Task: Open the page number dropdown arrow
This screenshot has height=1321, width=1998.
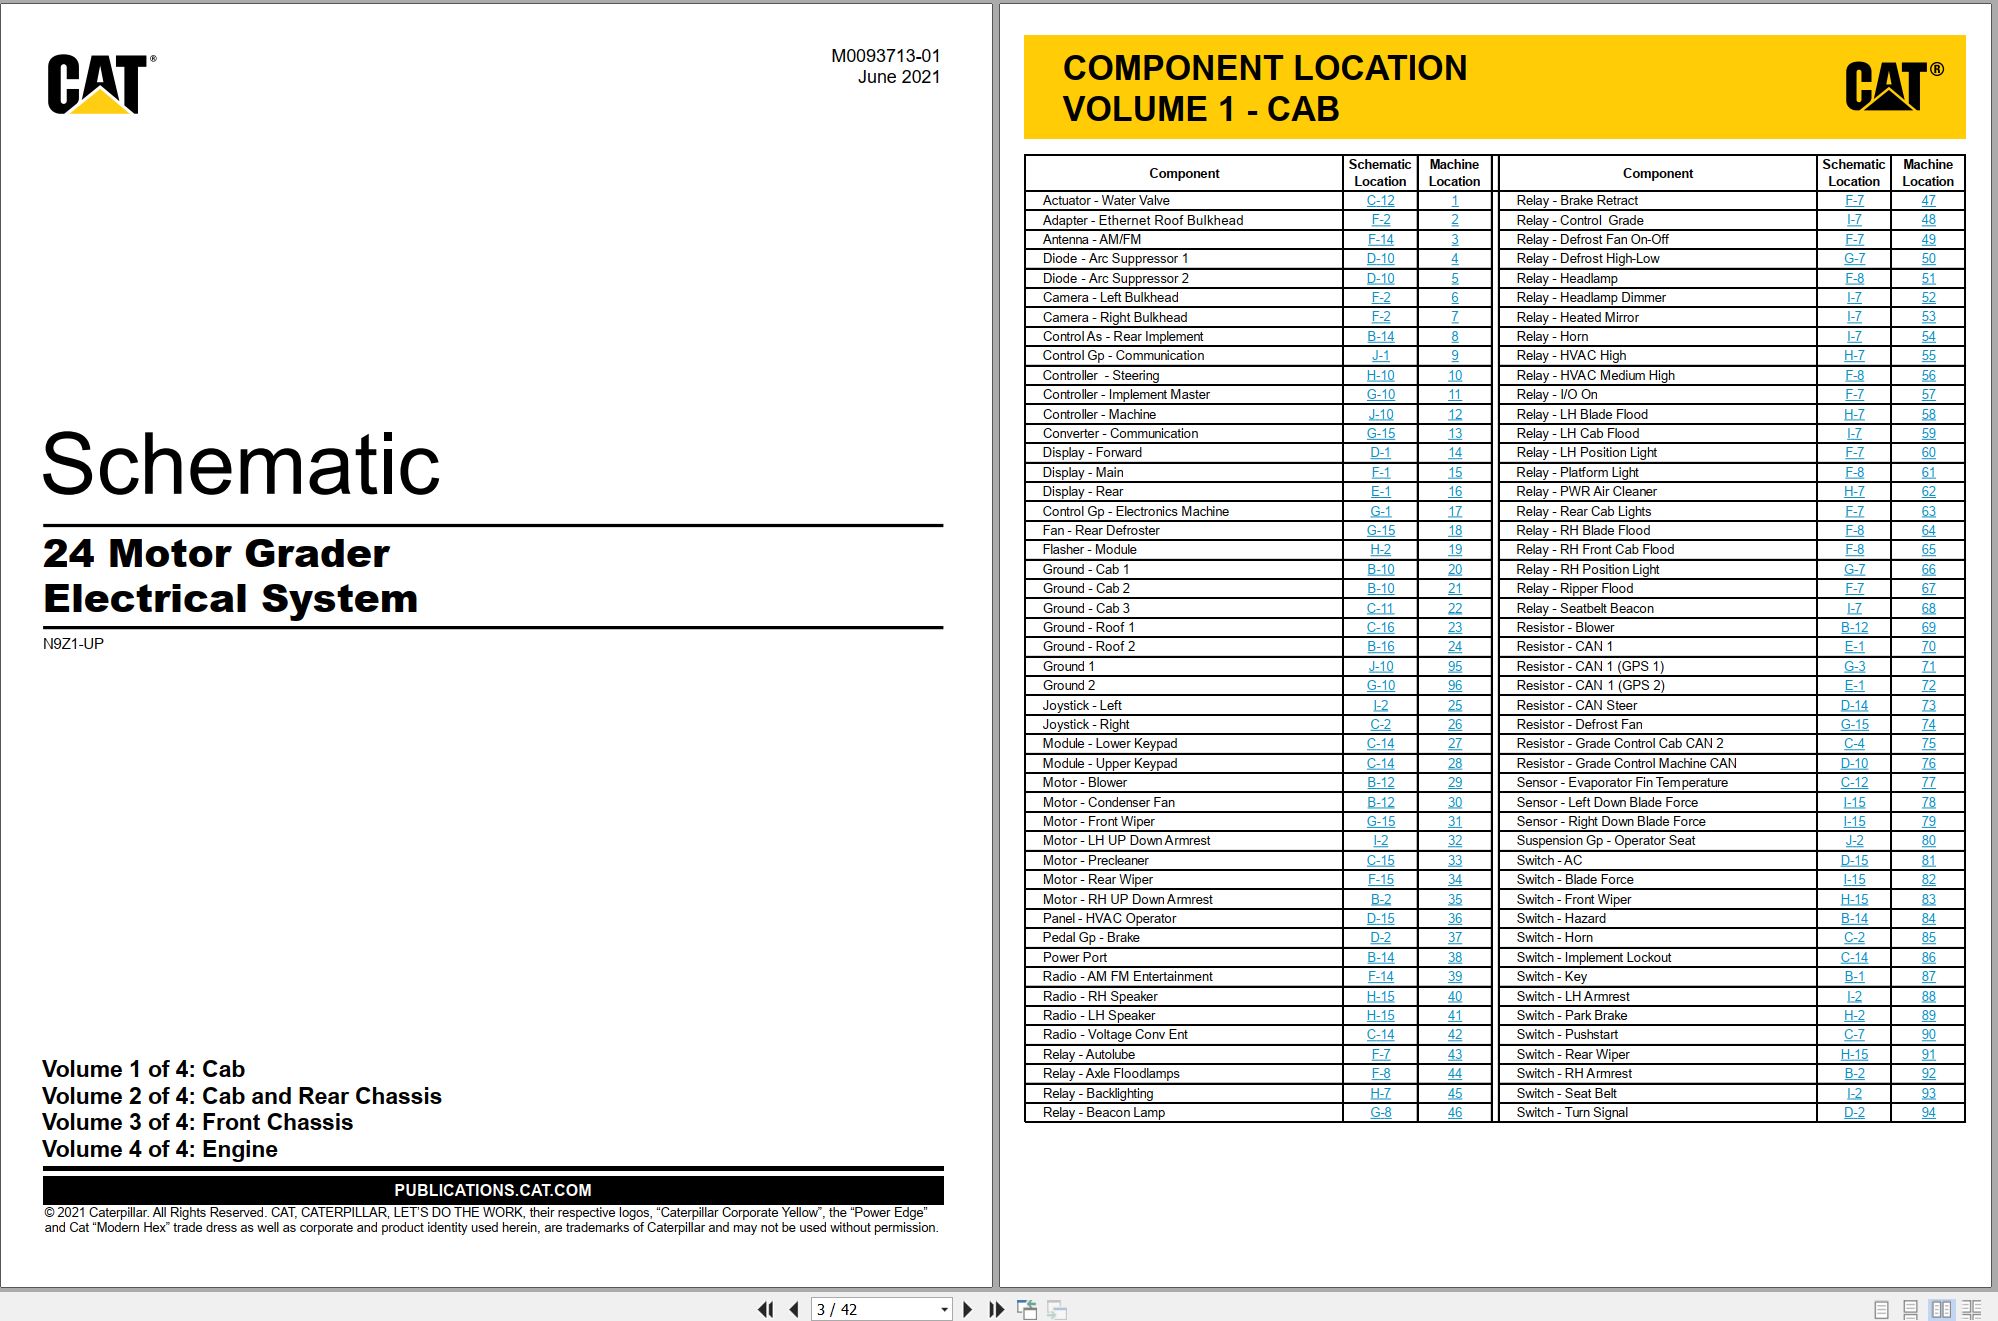Action: [x=944, y=1309]
